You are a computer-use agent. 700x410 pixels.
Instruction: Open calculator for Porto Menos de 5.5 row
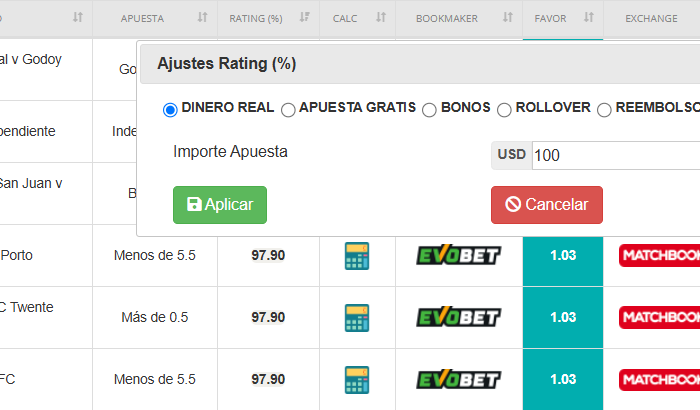(x=357, y=255)
